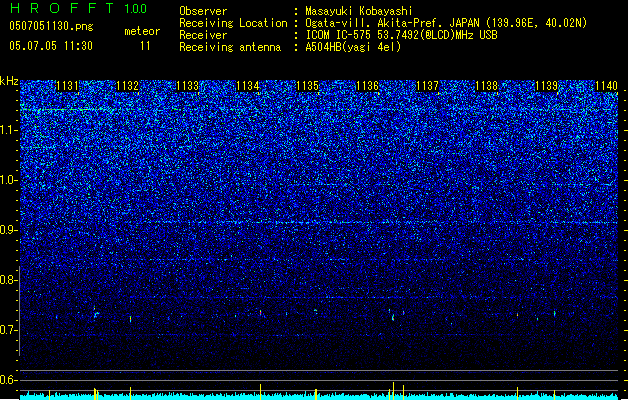Click the 1134 time axis marker
629x400 pixels.
pos(248,86)
